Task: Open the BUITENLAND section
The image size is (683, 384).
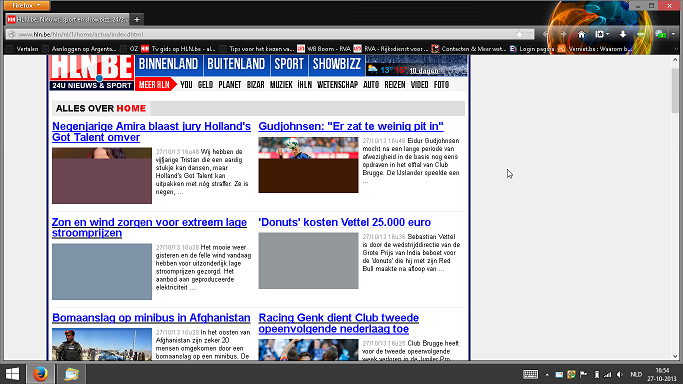Action: pos(236,64)
